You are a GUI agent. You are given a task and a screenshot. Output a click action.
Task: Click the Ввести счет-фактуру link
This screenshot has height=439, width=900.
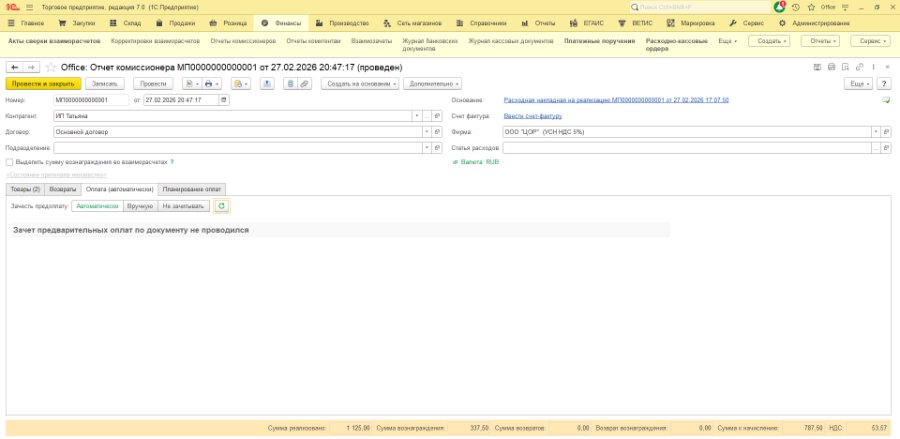click(533, 116)
